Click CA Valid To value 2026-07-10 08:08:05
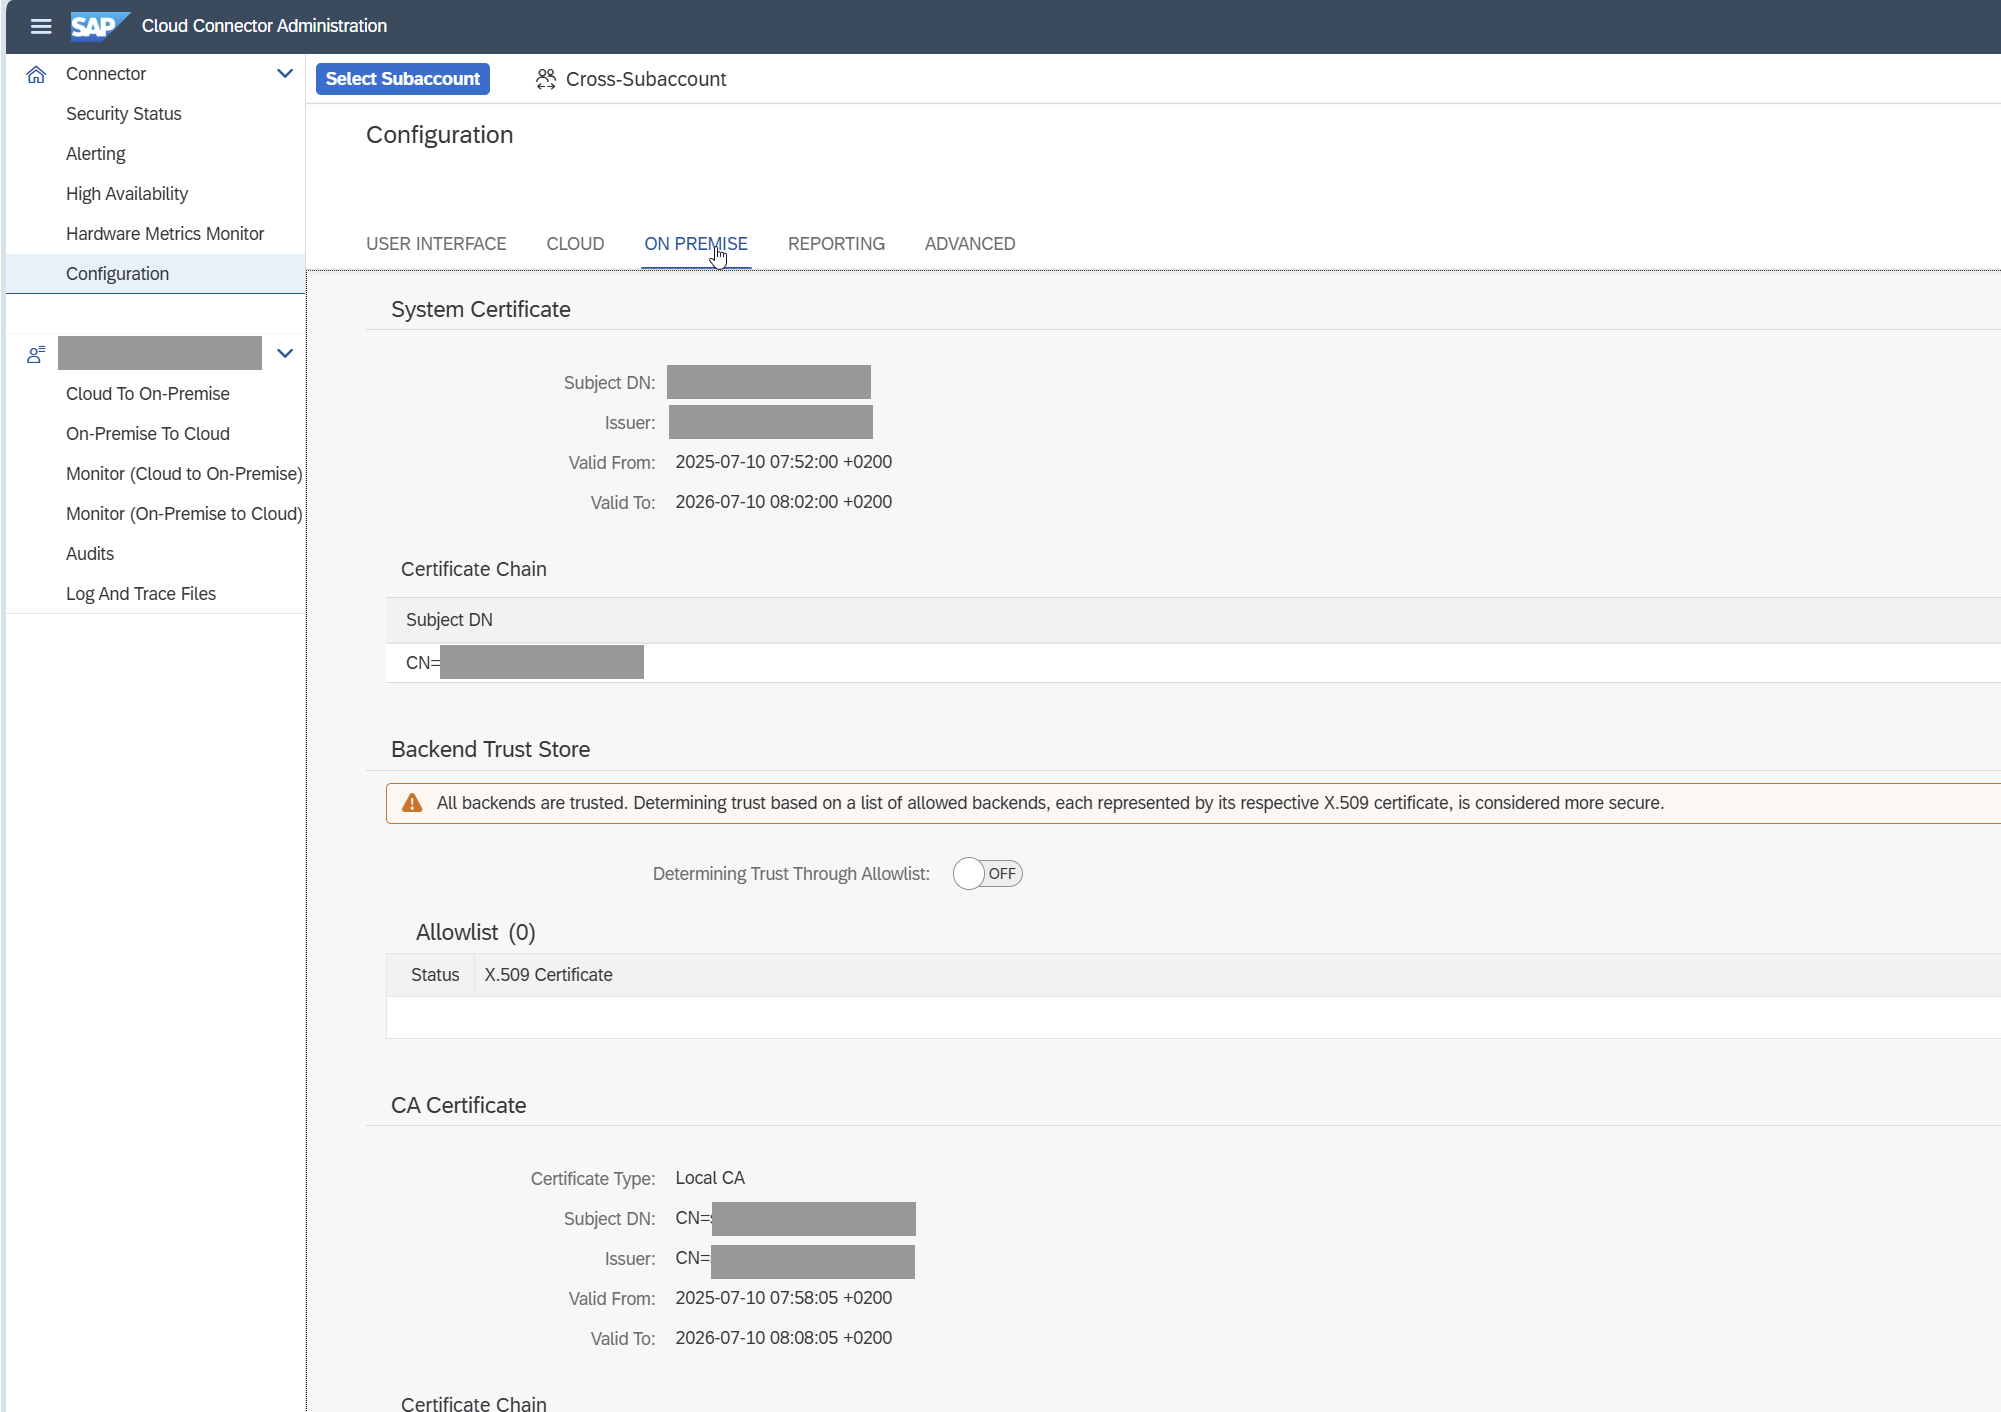The height and width of the screenshot is (1412, 2001). pyautogui.click(x=784, y=1338)
